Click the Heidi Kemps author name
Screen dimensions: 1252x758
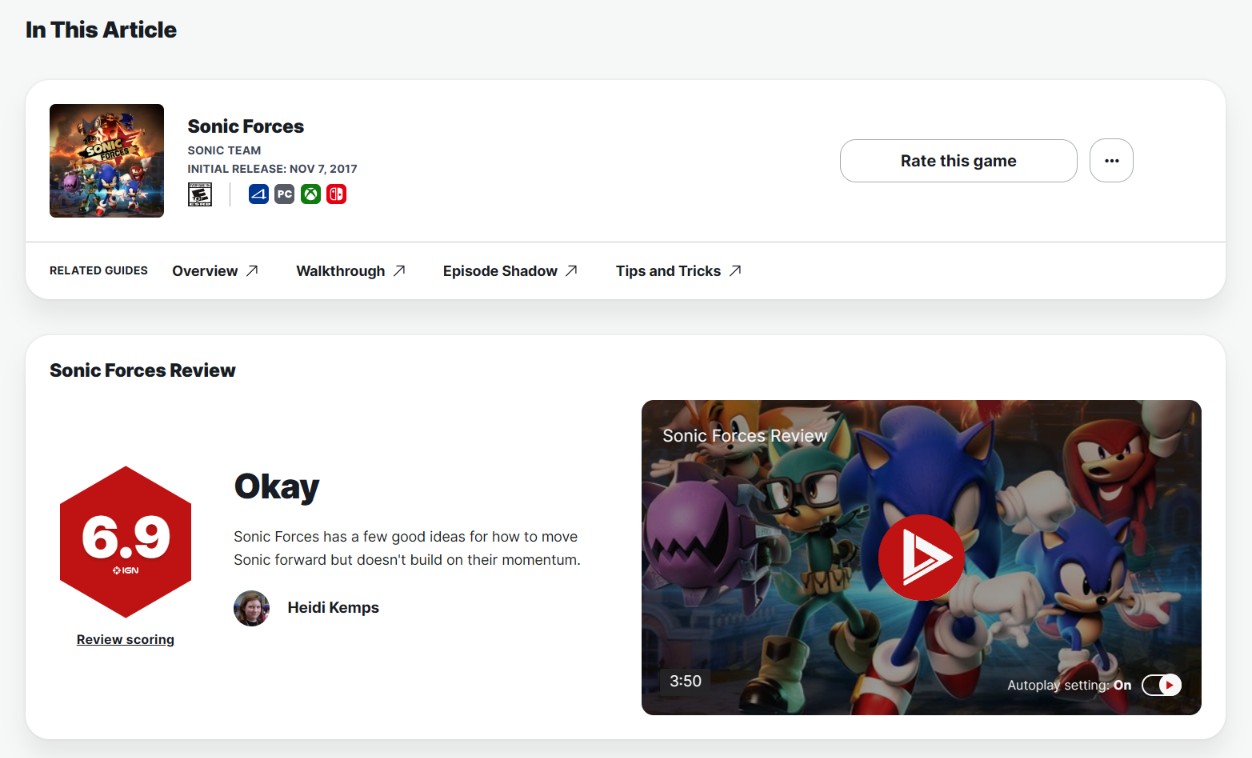pos(333,608)
